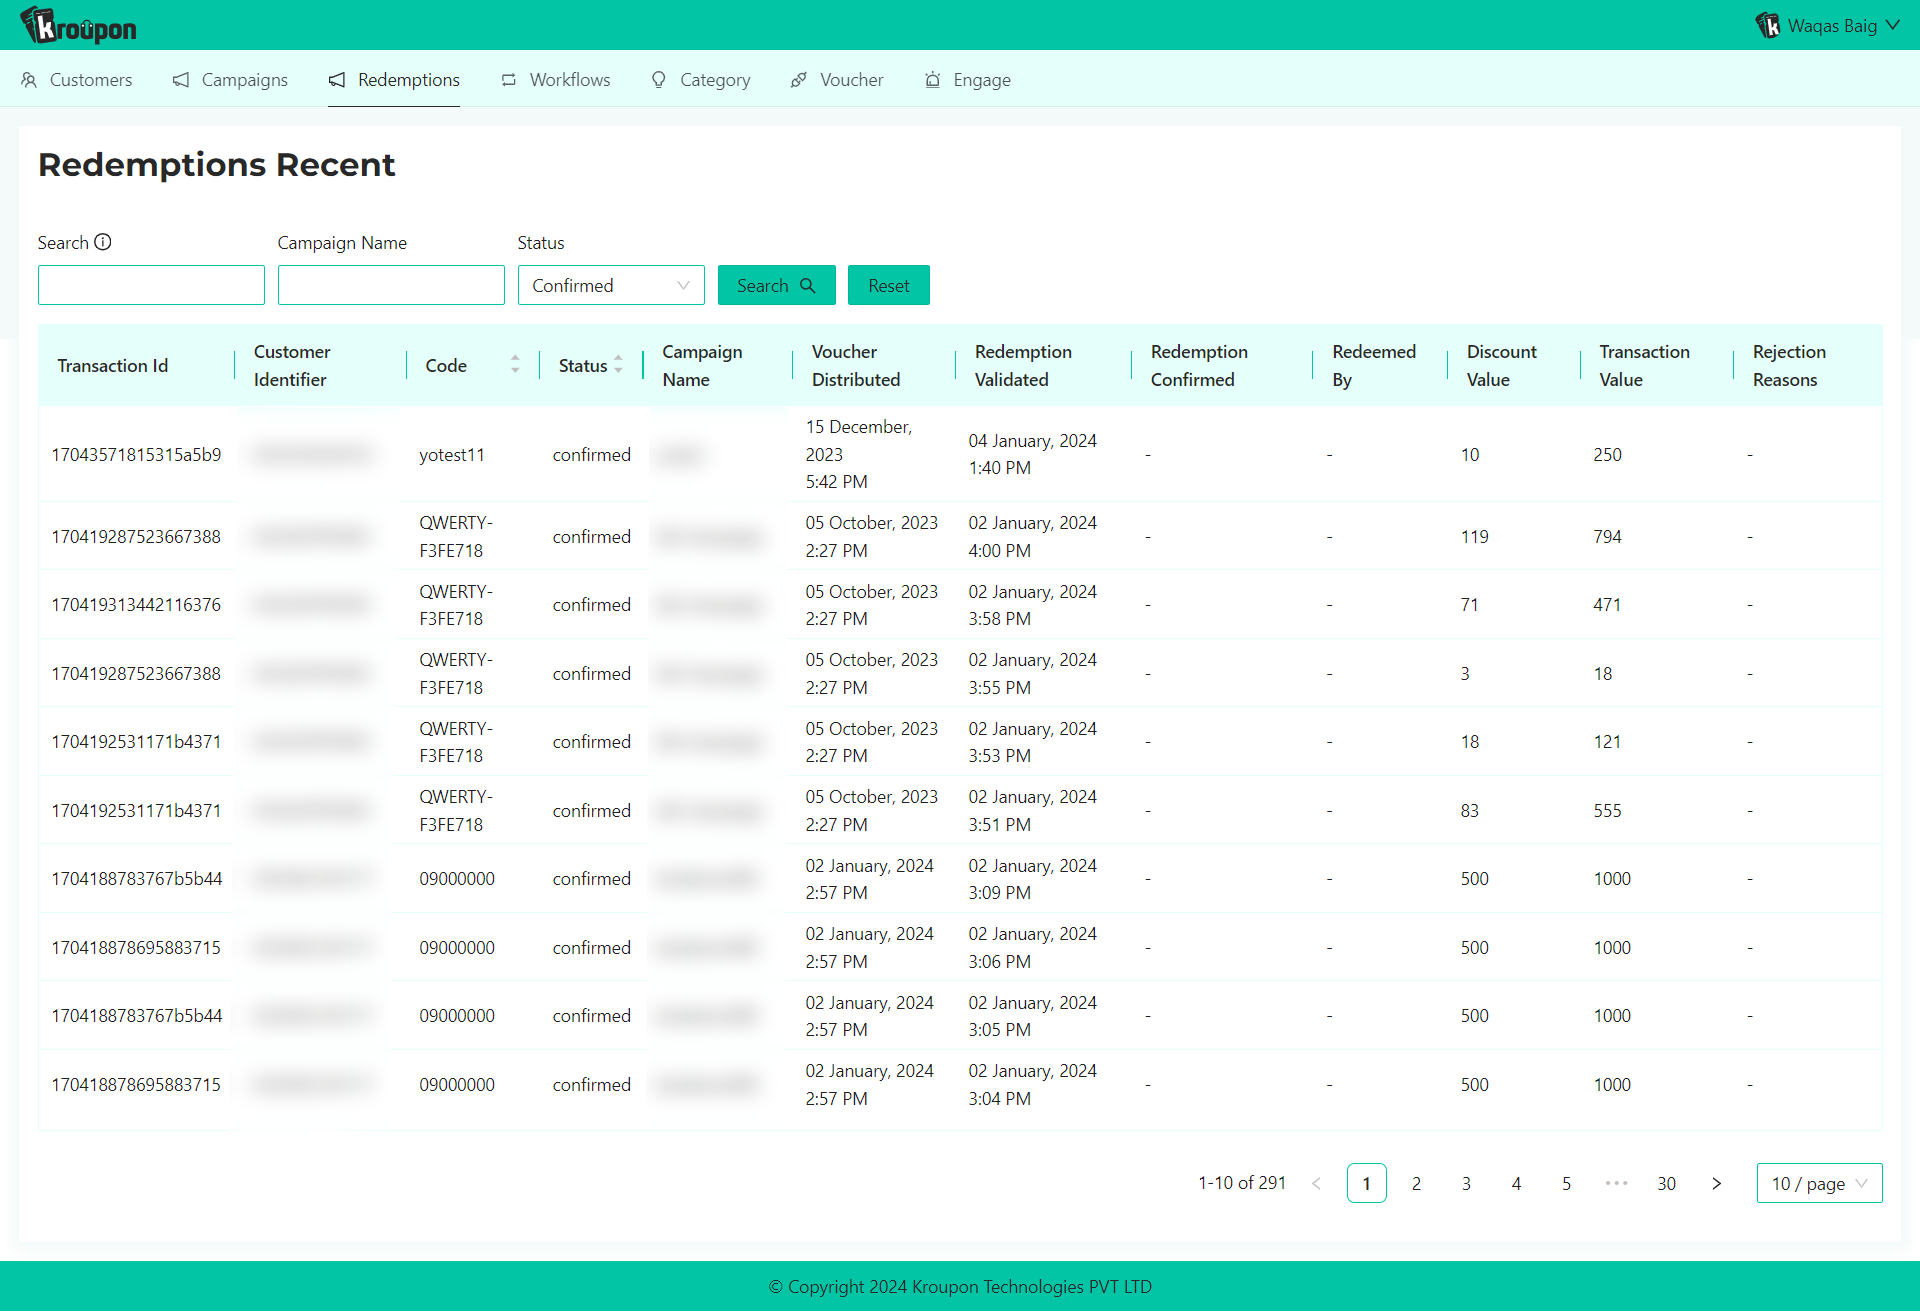This screenshot has width=1920, height=1311.
Task: Focus the Search text field
Action: tap(151, 285)
